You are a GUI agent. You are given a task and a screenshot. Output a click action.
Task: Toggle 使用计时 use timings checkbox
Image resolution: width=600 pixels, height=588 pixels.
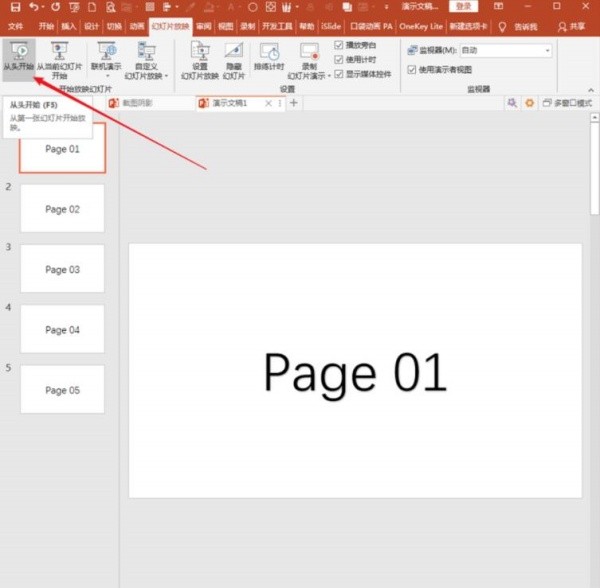click(339, 59)
